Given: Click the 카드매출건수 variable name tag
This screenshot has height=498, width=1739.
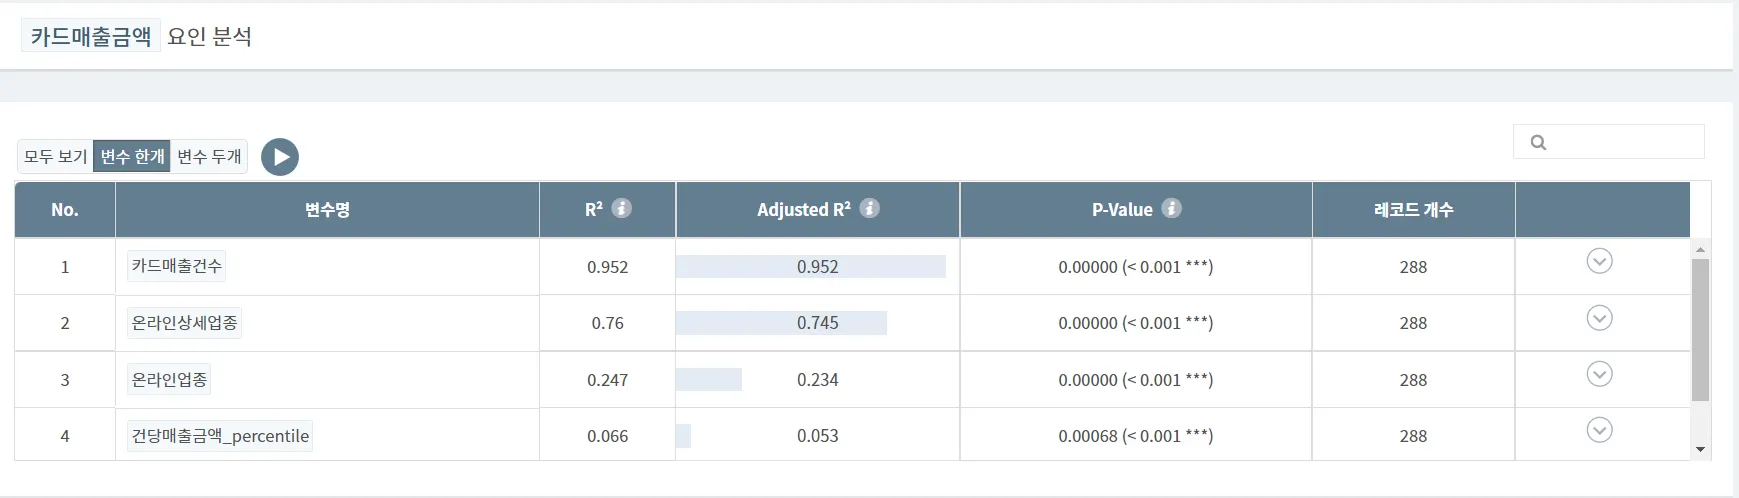Looking at the screenshot, I should point(177,266).
